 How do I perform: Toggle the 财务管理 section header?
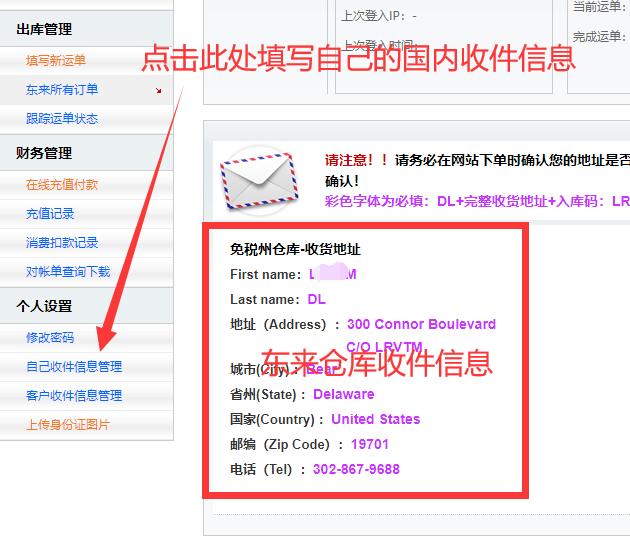45,153
